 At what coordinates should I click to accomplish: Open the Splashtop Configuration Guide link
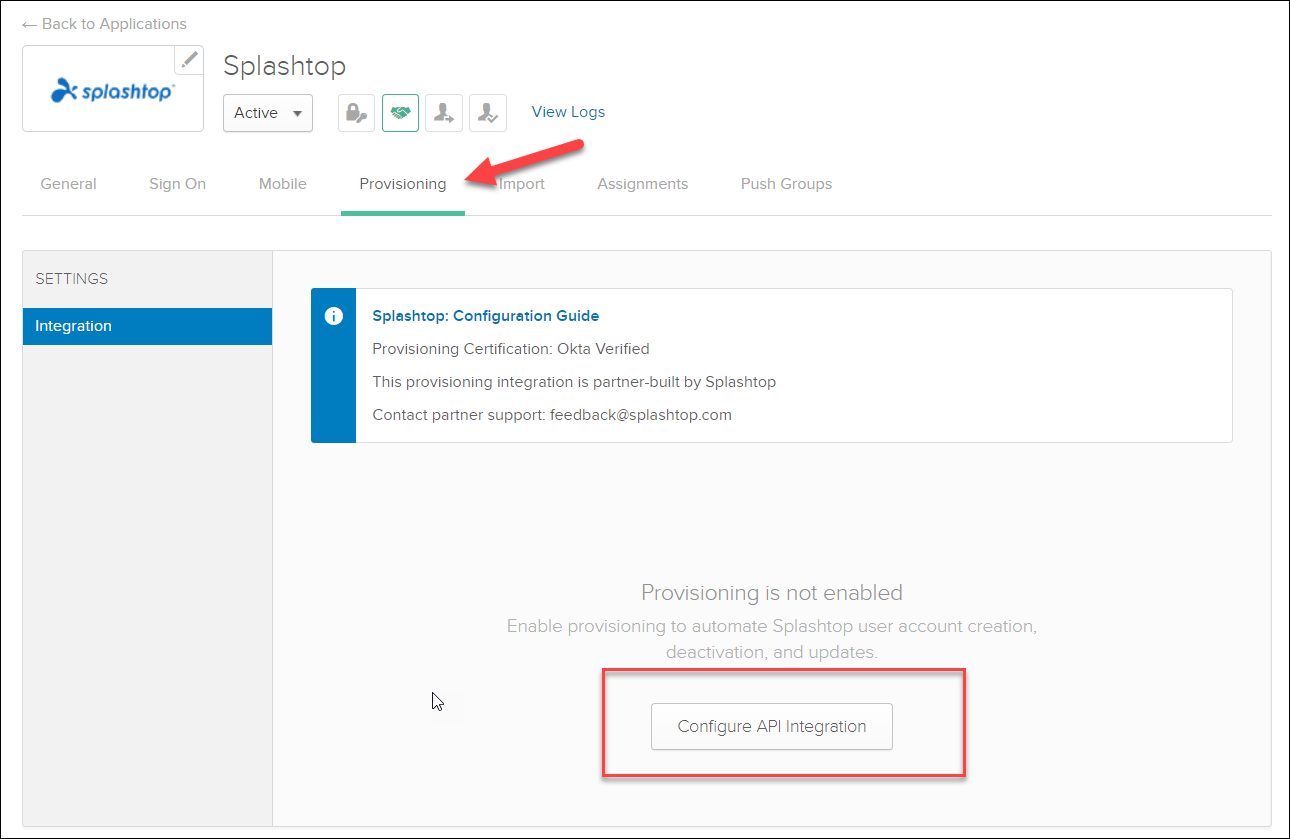pos(485,315)
